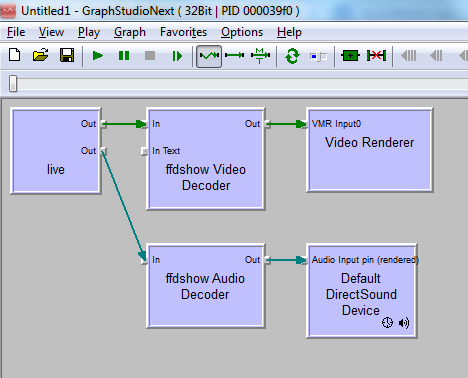Select the Video Renderer filter
This screenshot has width=468, height=378.
coord(370,150)
